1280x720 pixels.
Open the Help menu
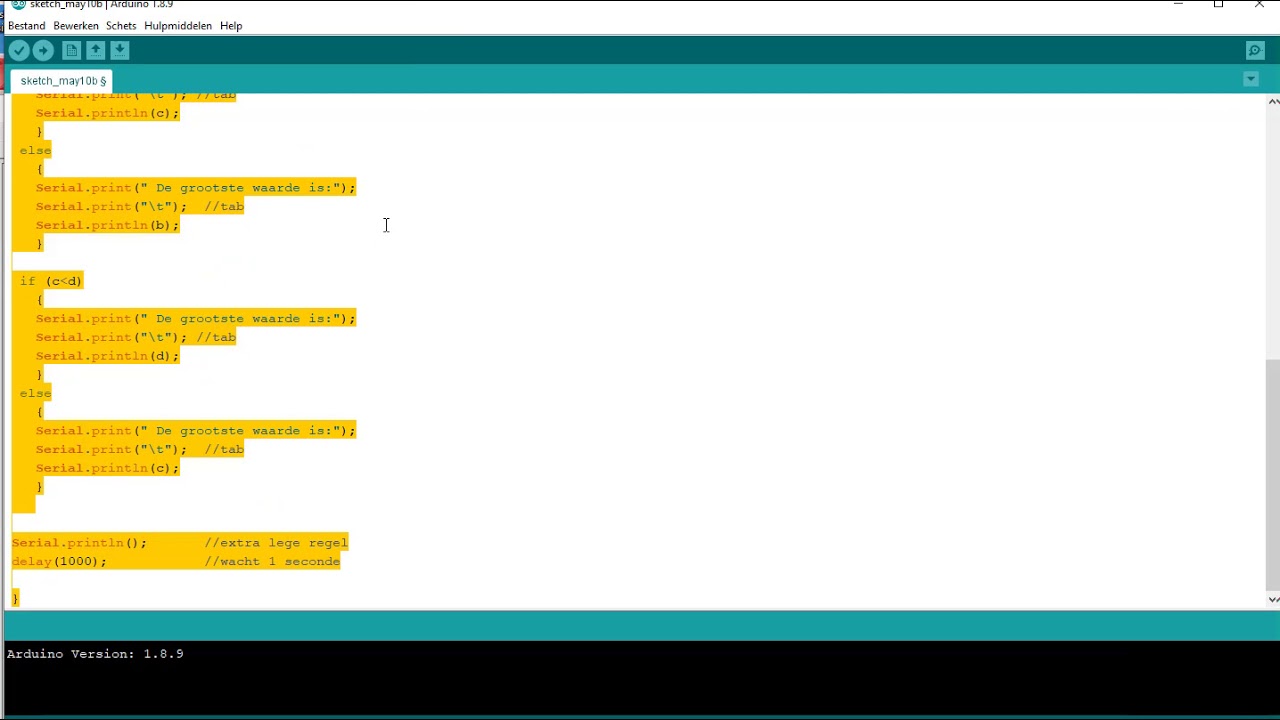pyautogui.click(x=231, y=25)
